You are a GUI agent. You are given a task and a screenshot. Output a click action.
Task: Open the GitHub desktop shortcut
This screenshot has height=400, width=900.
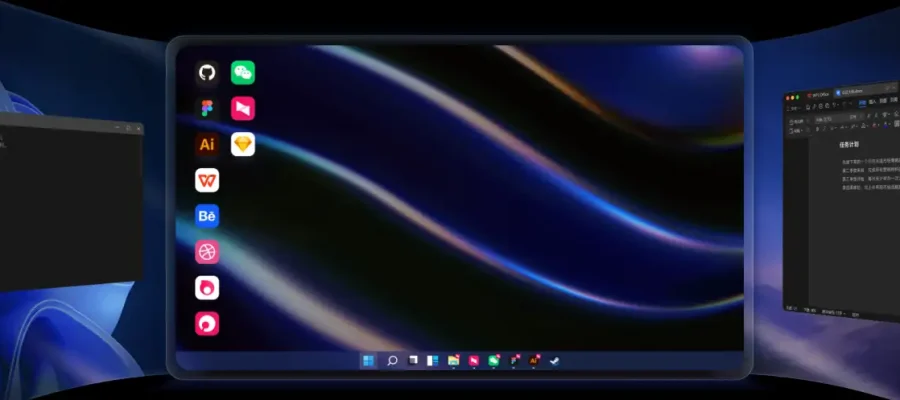[207, 73]
